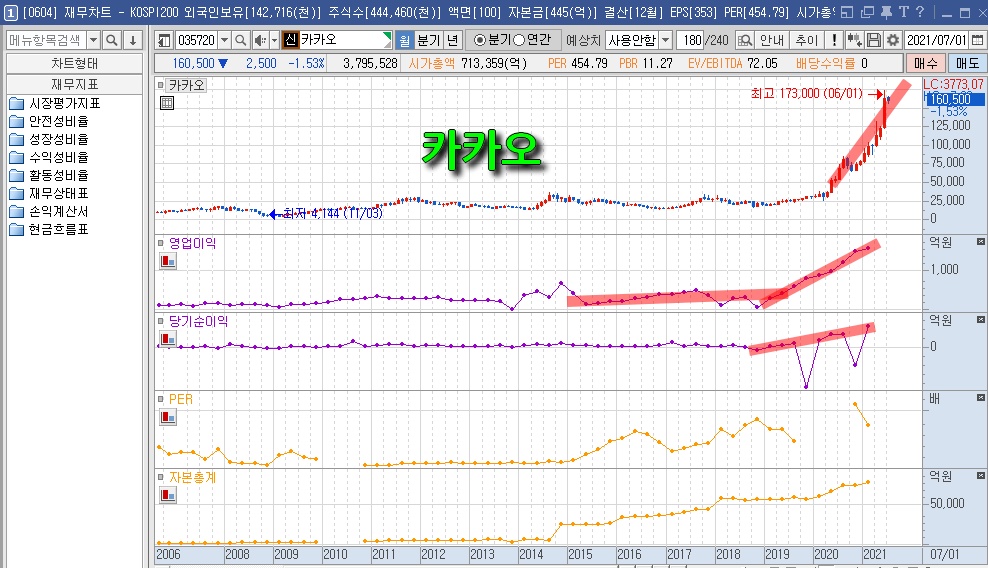Click the 당기순이익 panel bar chart icon
This screenshot has width=988, height=568.
168,339
